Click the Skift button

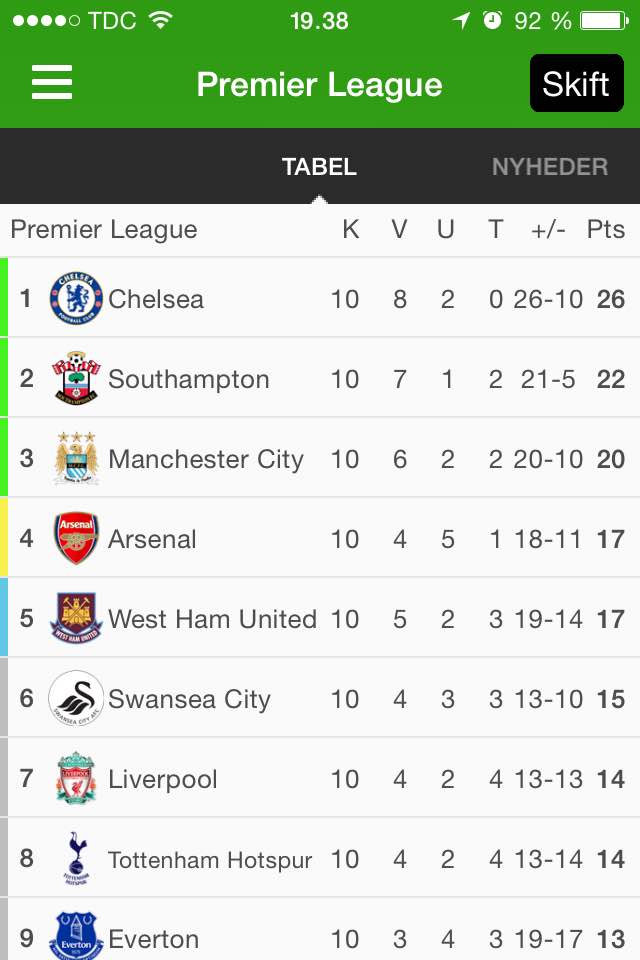tap(576, 83)
